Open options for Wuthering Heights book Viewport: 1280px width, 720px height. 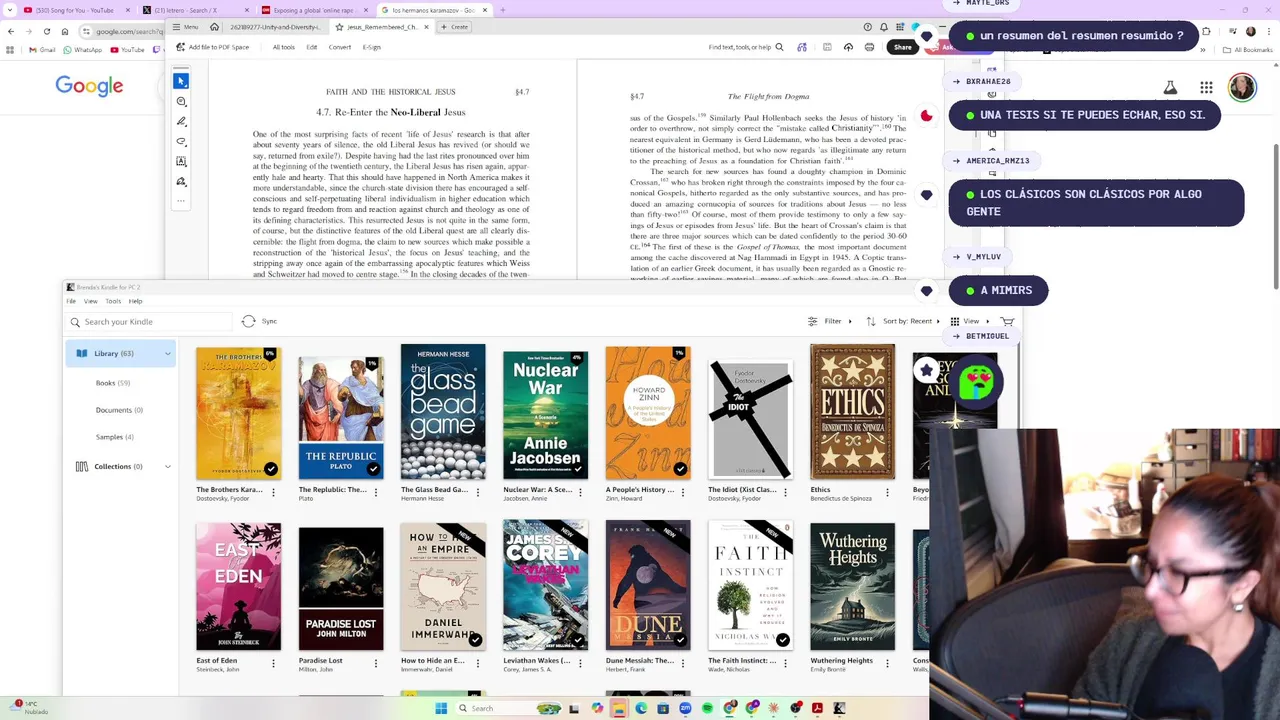pos(887,663)
